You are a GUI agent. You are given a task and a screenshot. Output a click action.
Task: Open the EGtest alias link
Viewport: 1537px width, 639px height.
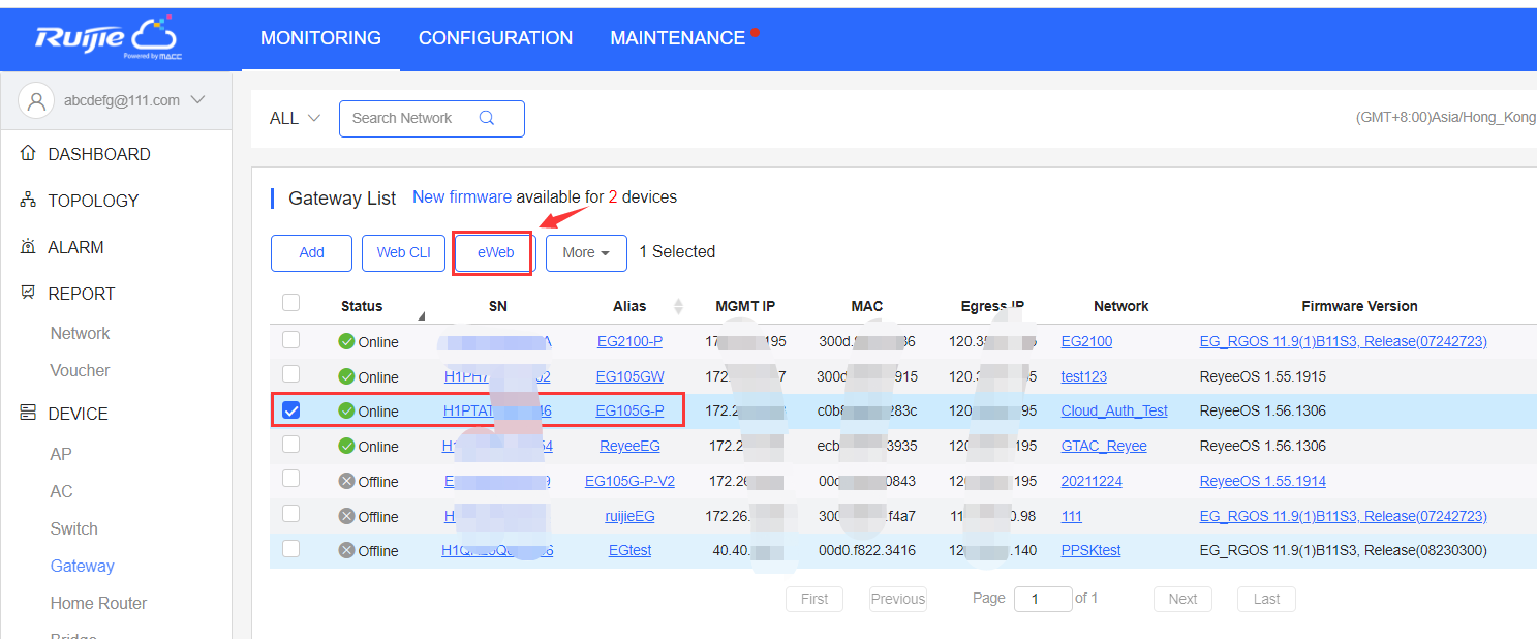[x=630, y=550]
